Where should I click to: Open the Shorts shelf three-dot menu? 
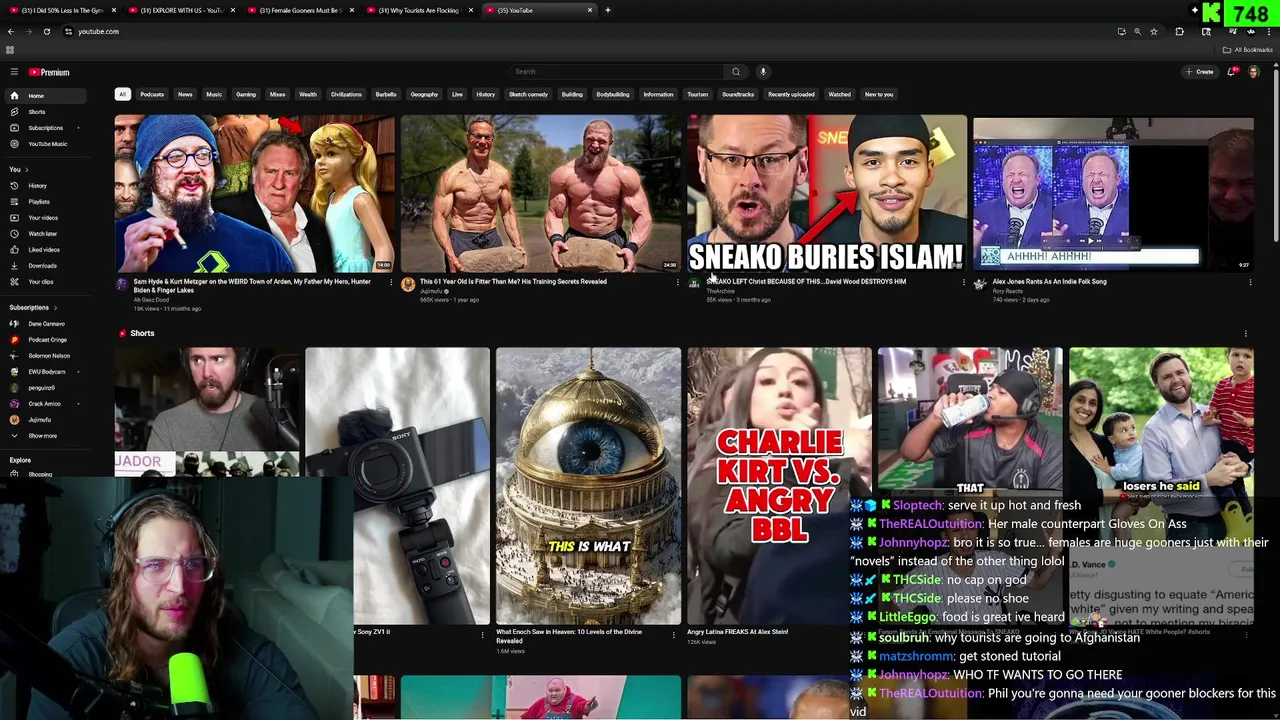(1246, 334)
